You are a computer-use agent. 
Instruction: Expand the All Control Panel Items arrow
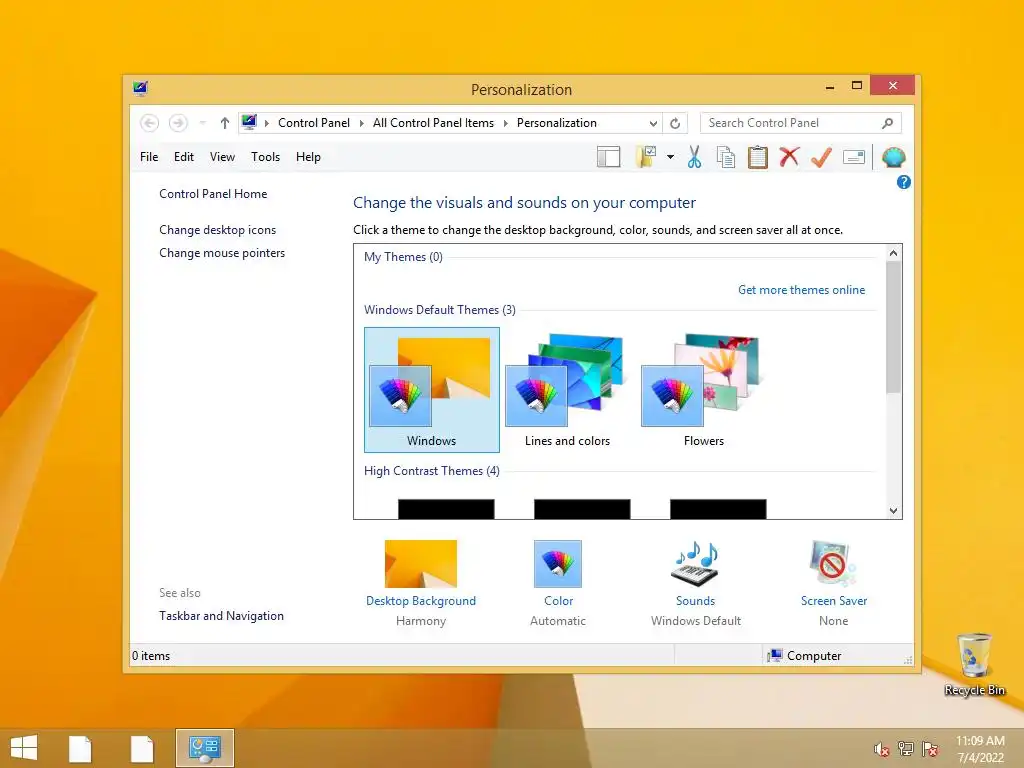tap(505, 123)
